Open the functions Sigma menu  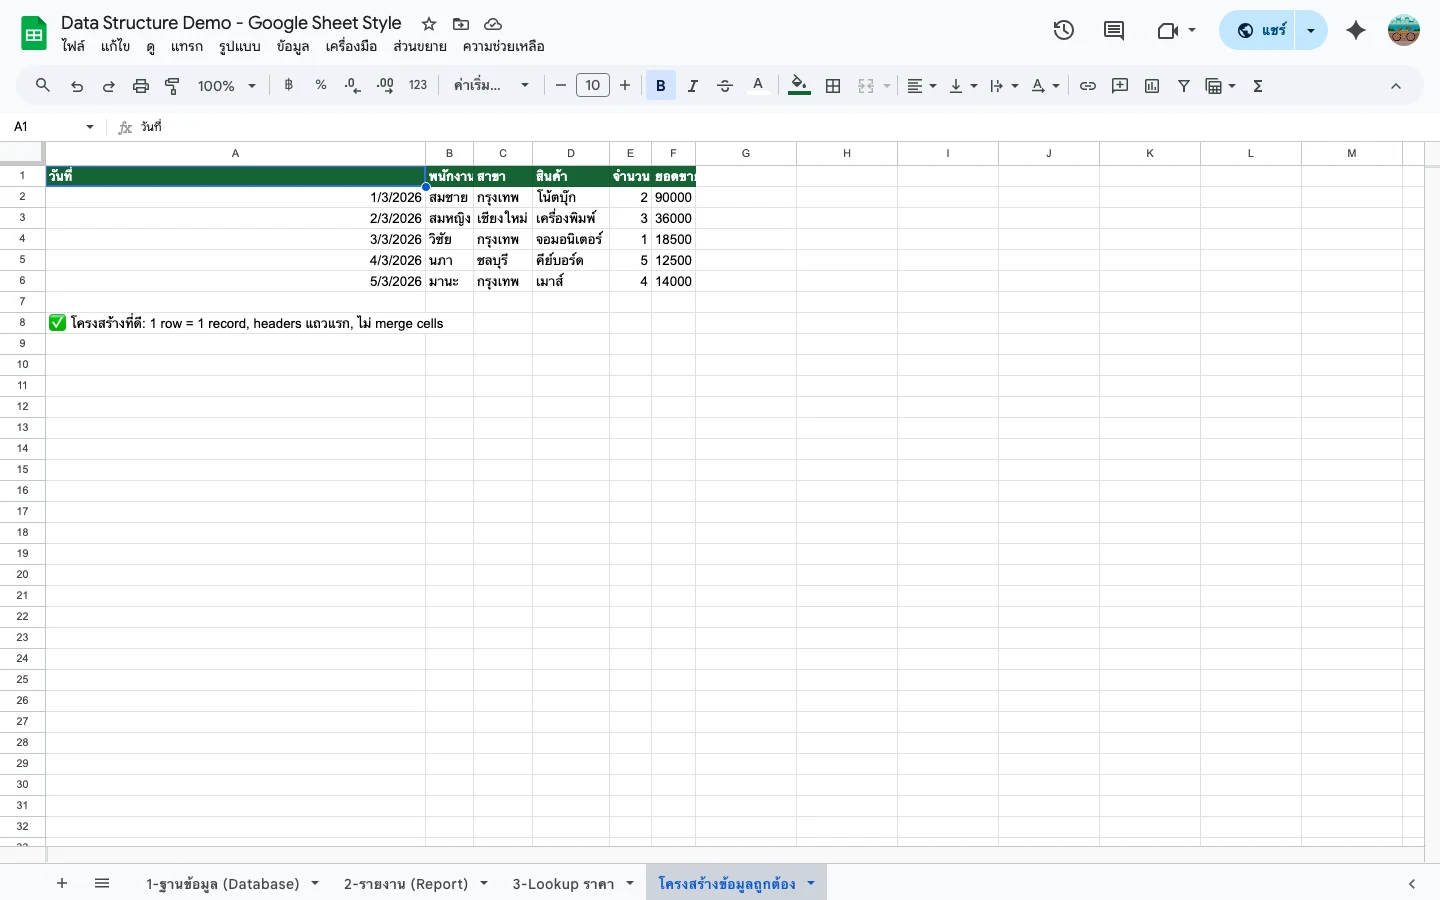pyautogui.click(x=1257, y=85)
